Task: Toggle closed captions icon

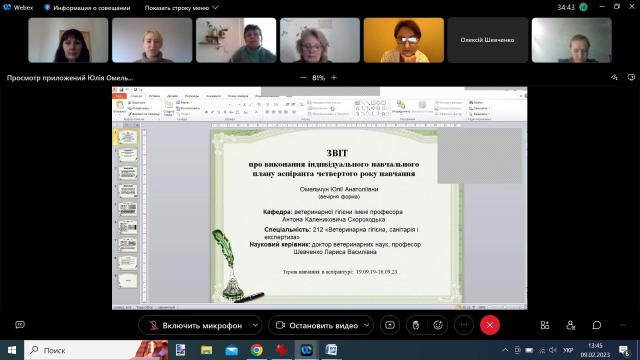Action: 20,325
